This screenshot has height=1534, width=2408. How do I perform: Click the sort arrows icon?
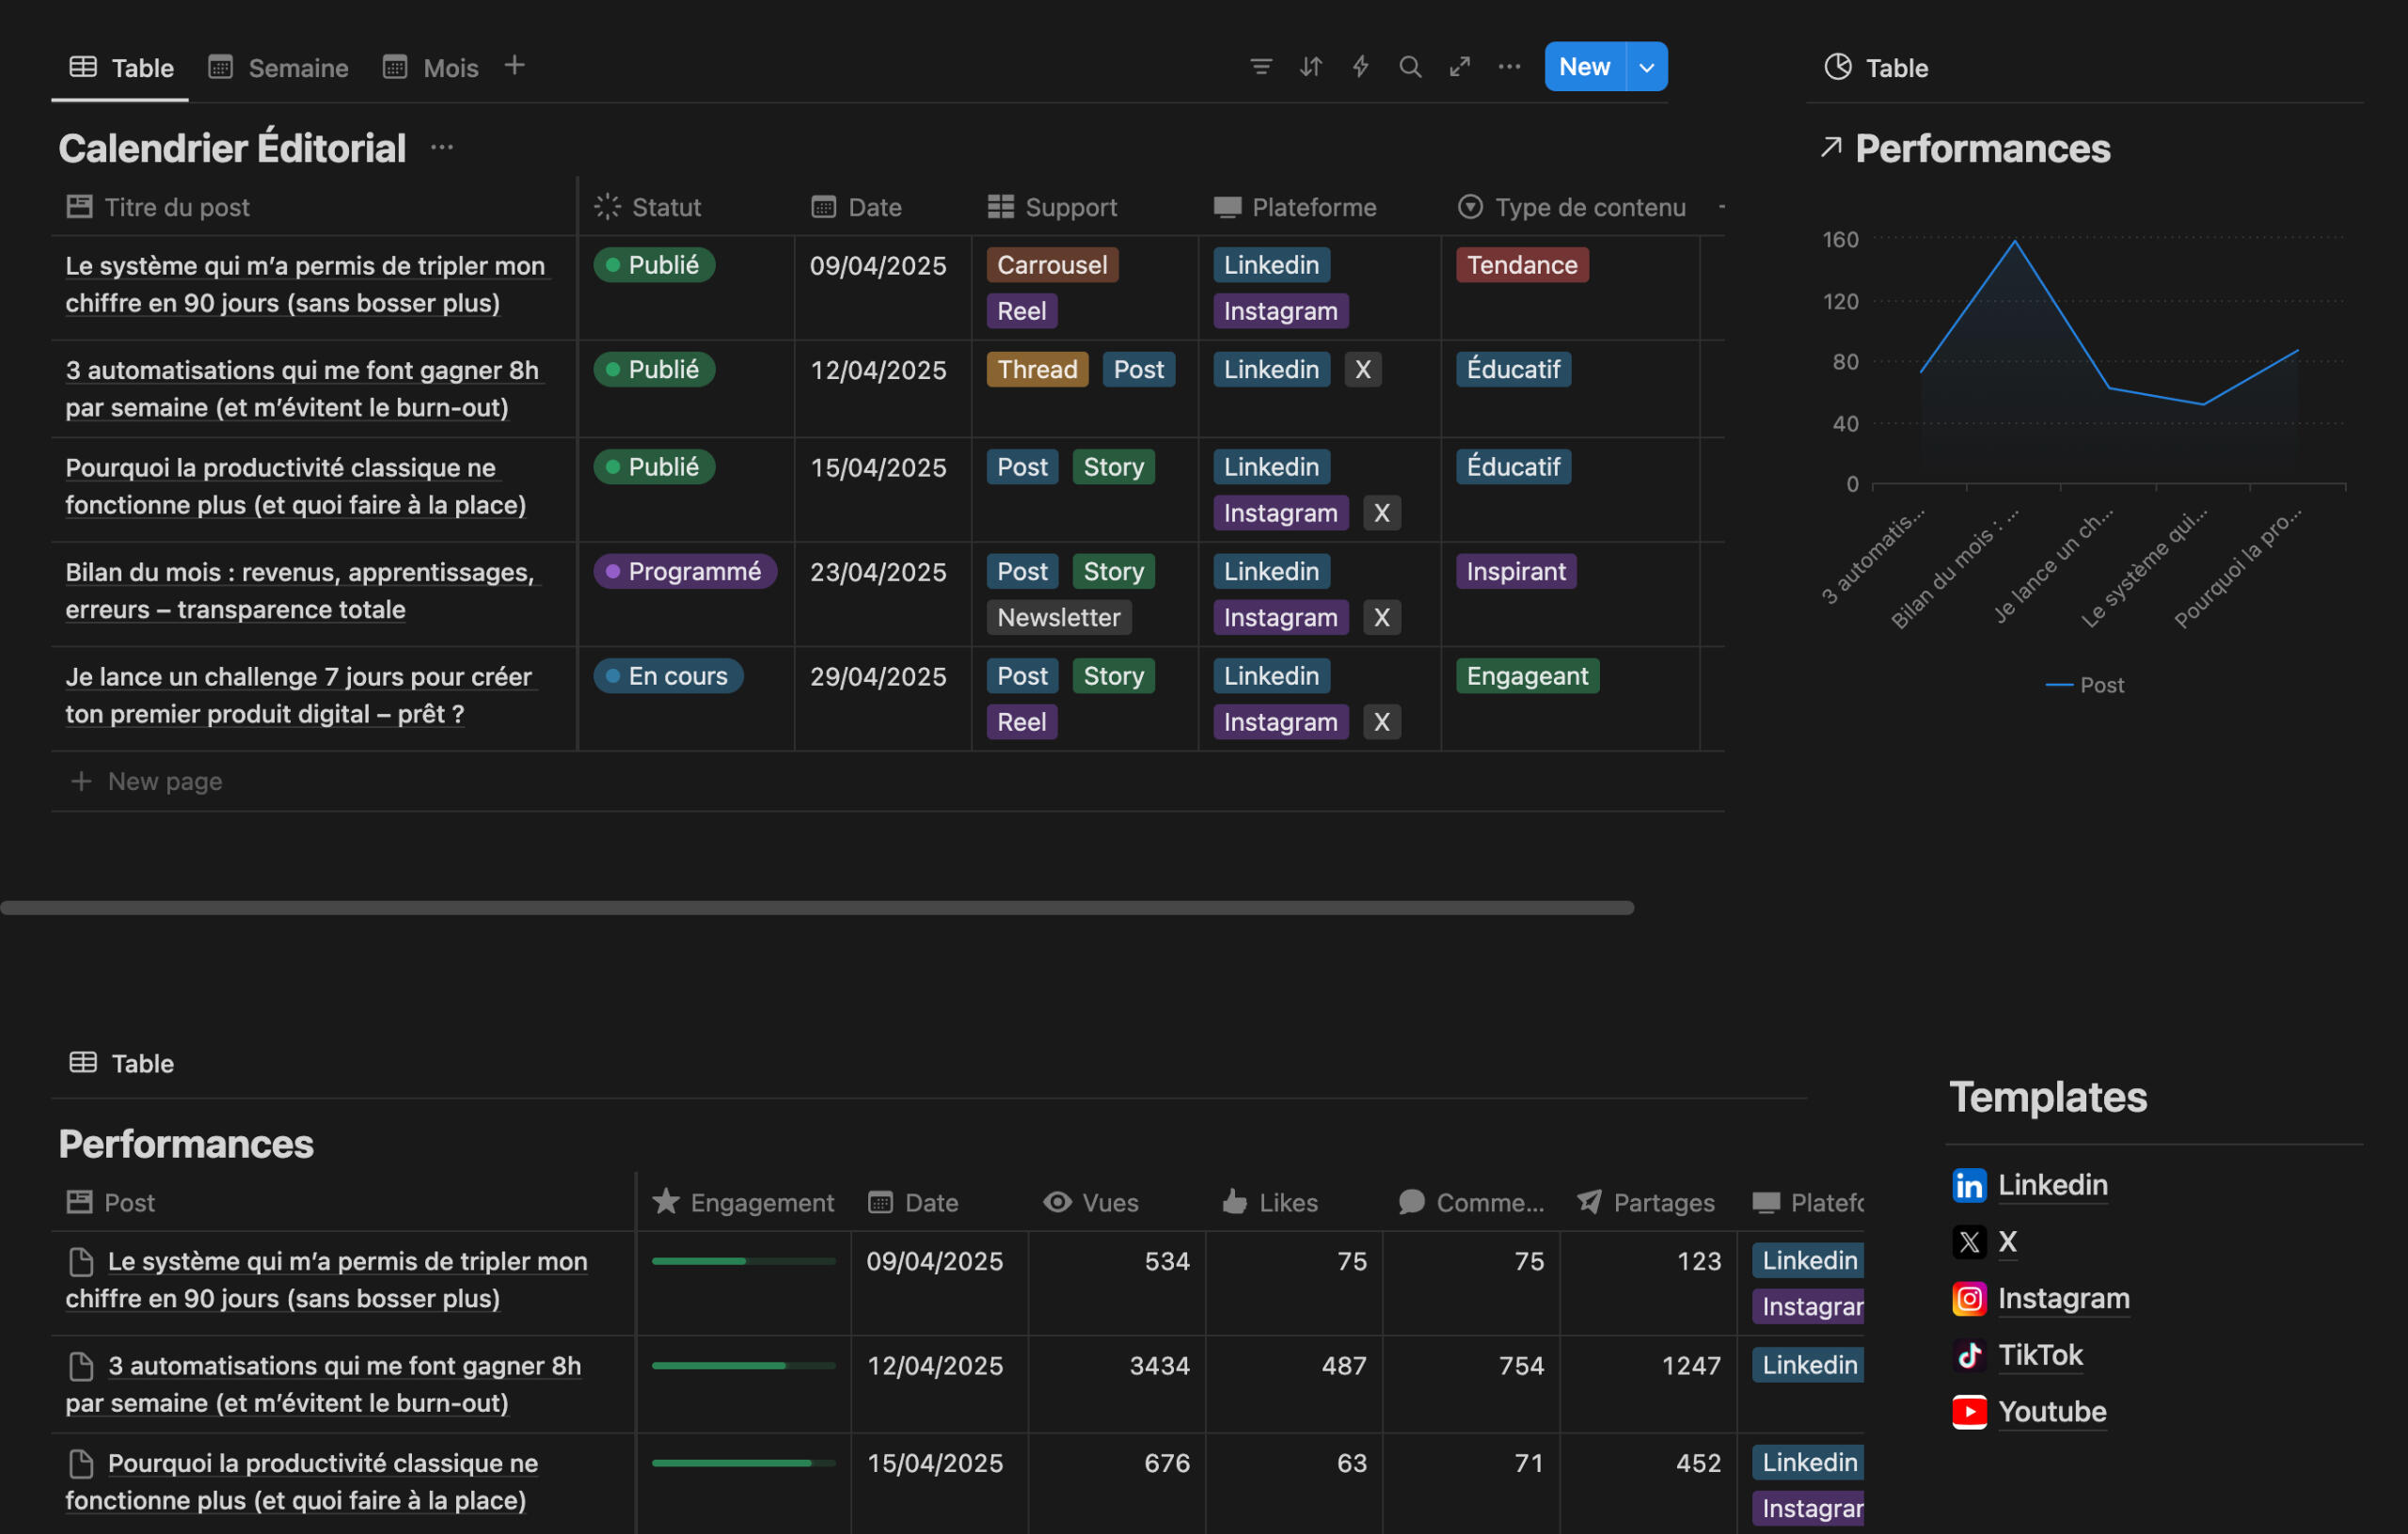pyautogui.click(x=1311, y=67)
